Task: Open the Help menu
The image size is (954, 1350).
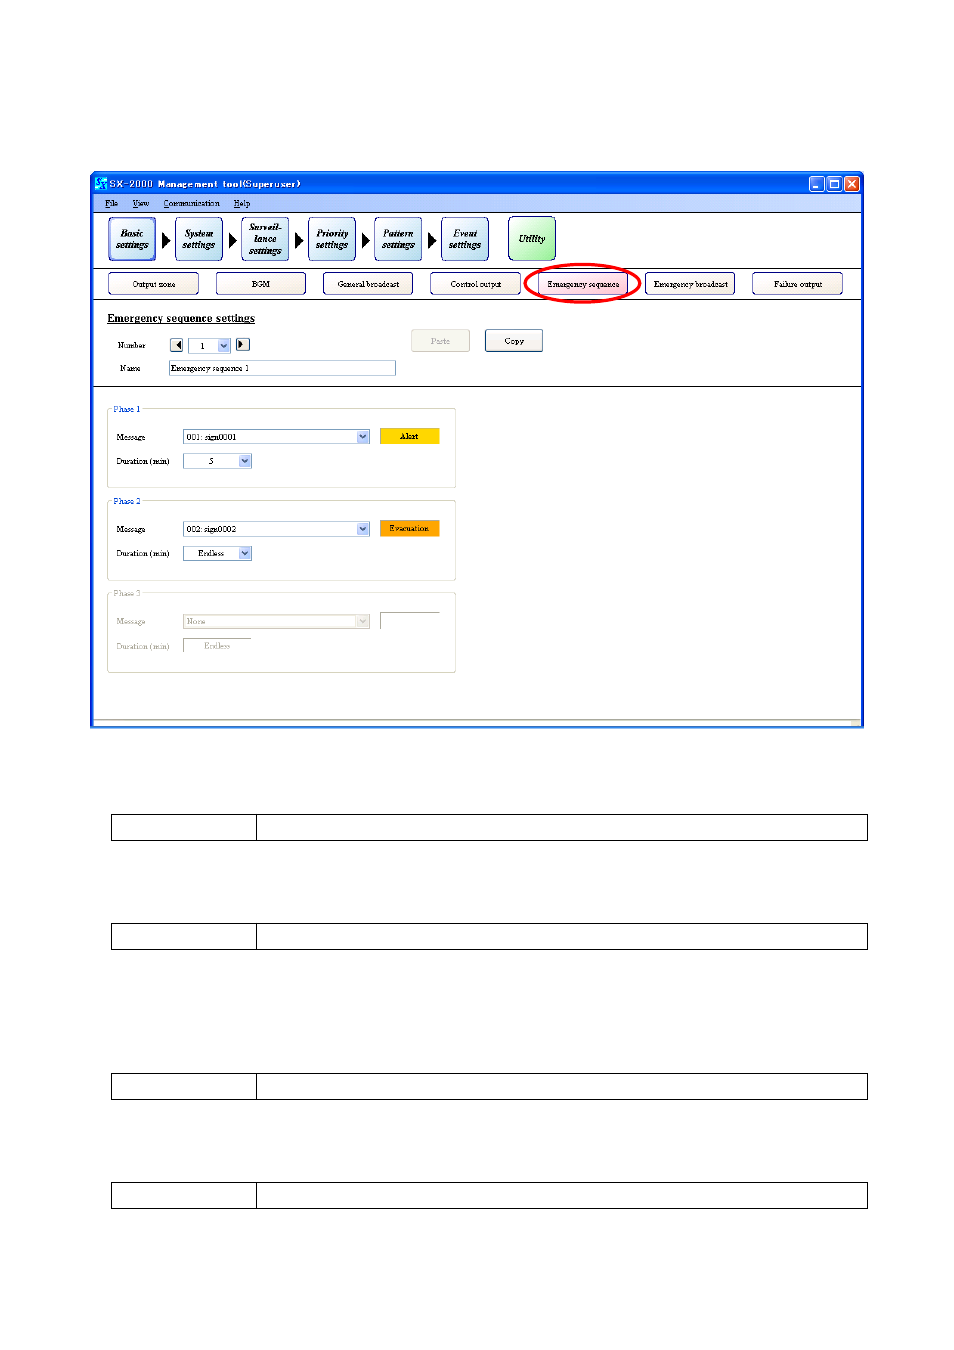Action: [242, 203]
